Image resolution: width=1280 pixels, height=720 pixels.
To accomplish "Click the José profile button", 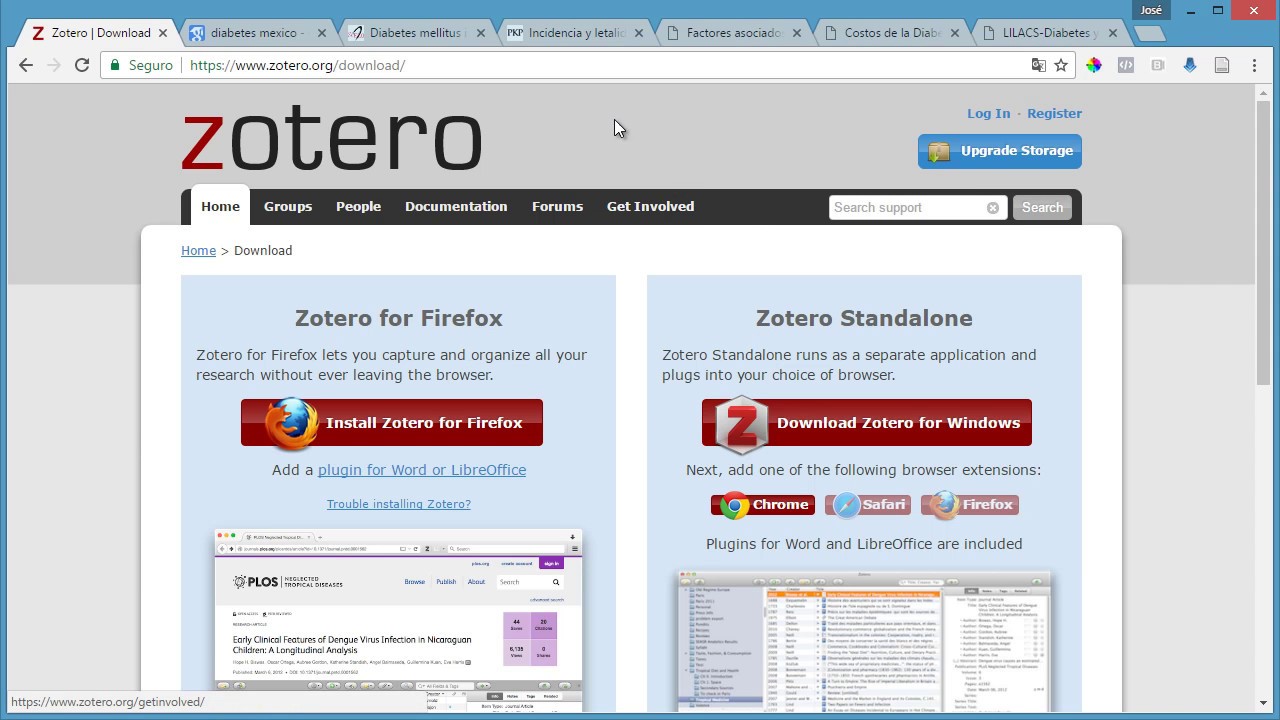I will click(x=1151, y=10).
